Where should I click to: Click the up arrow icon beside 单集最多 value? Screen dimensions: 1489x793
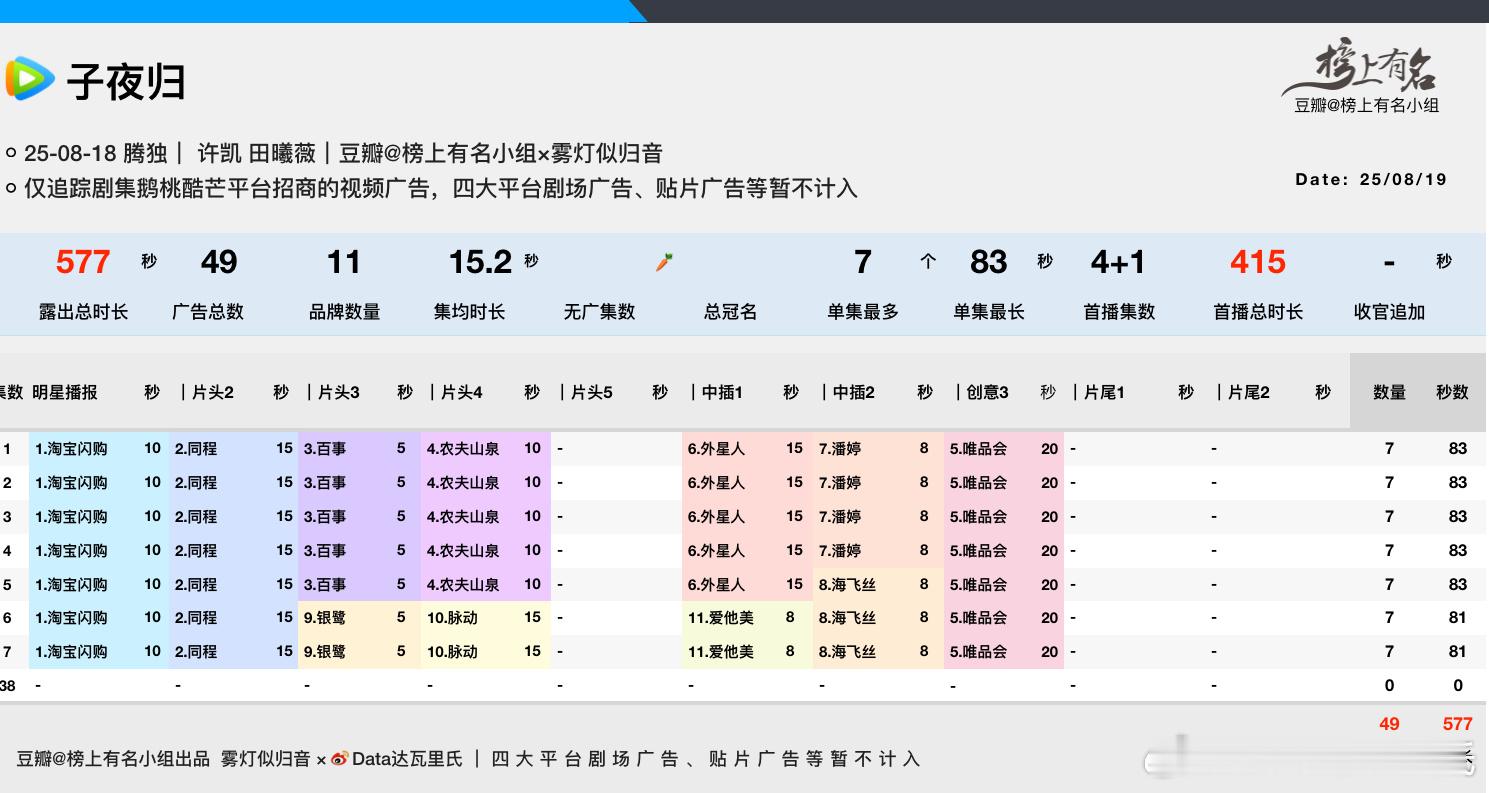coord(928,261)
